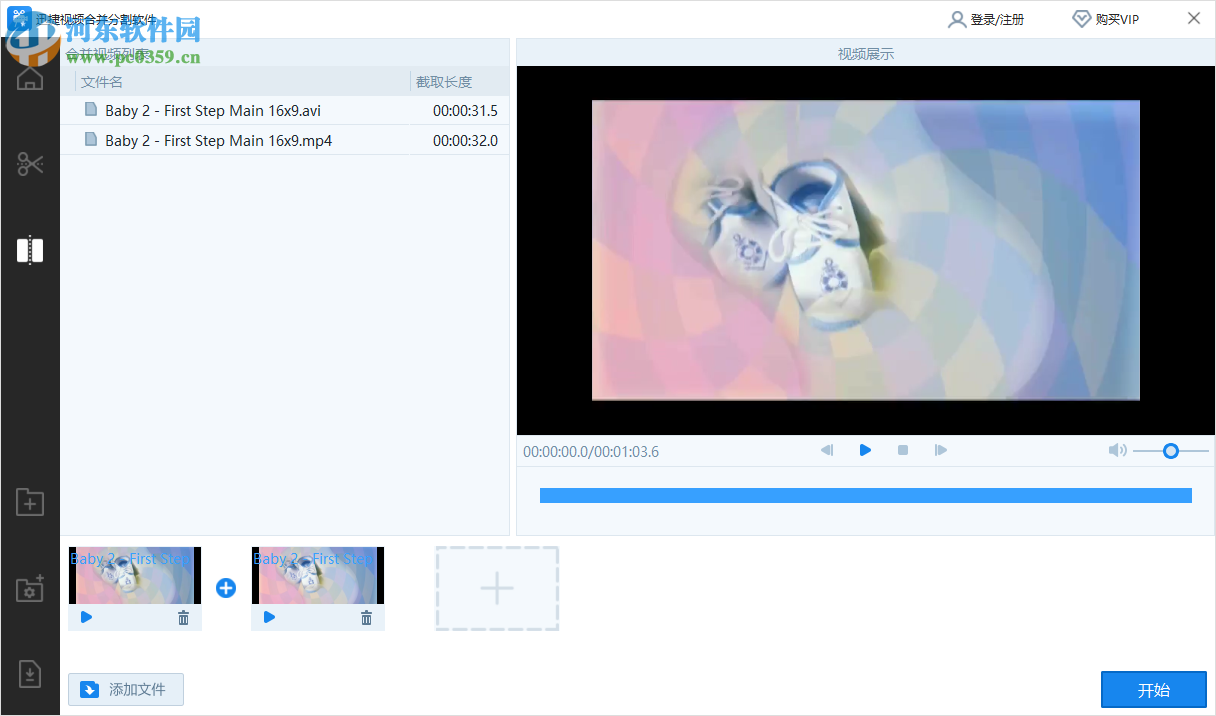Delete the first clip with trash icon
The height and width of the screenshot is (716, 1216).
[x=183, y=618]
